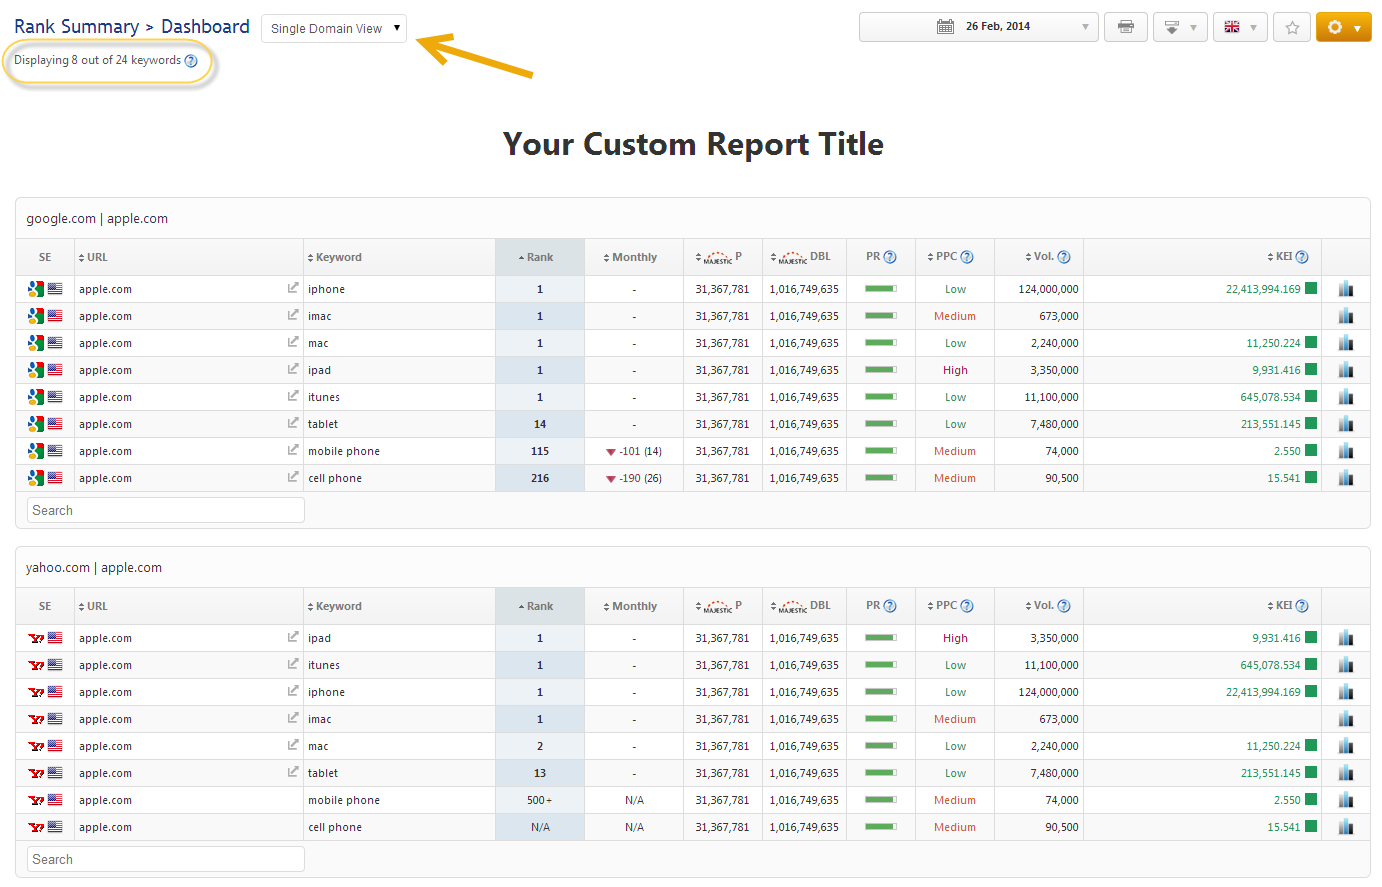Click help icon beside keywords count
The height and width of the screenshot is (887, 1382).
191,61
